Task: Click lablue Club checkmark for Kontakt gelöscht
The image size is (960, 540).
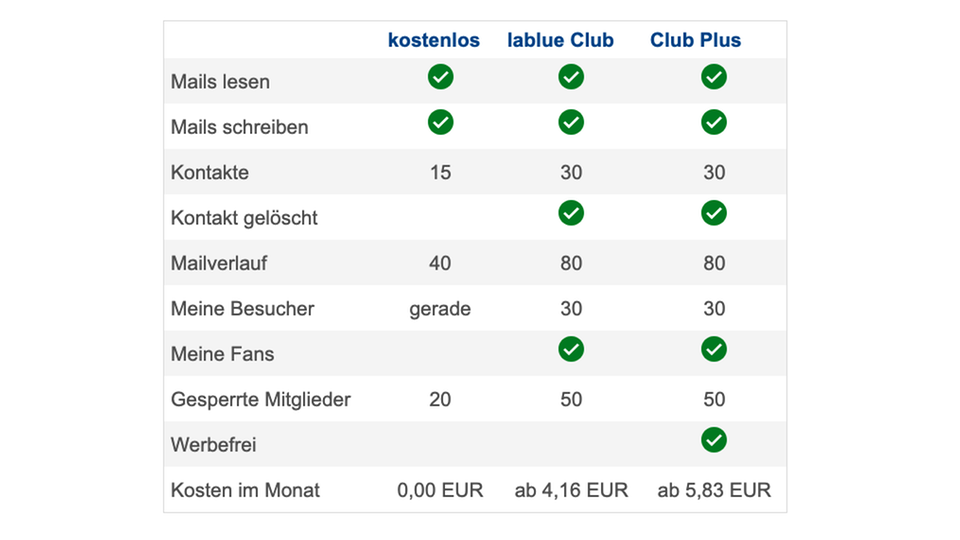Action: pyautogui.click(x=571, y=213)
